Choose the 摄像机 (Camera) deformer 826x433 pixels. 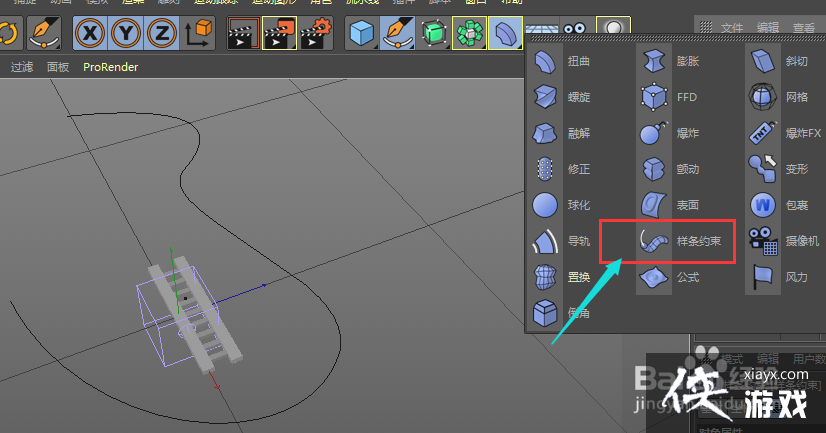click(x=784, y=241)
